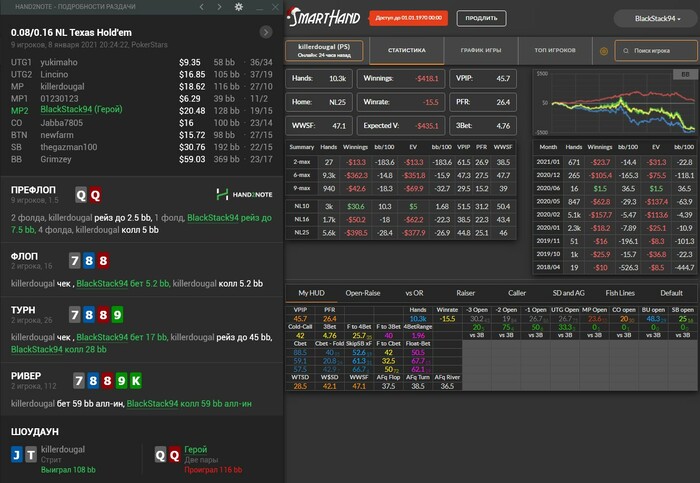The height and width of the screenshot is (483, 700).
Task: Open Hand2Note settings gear
Action: (239, 7)
